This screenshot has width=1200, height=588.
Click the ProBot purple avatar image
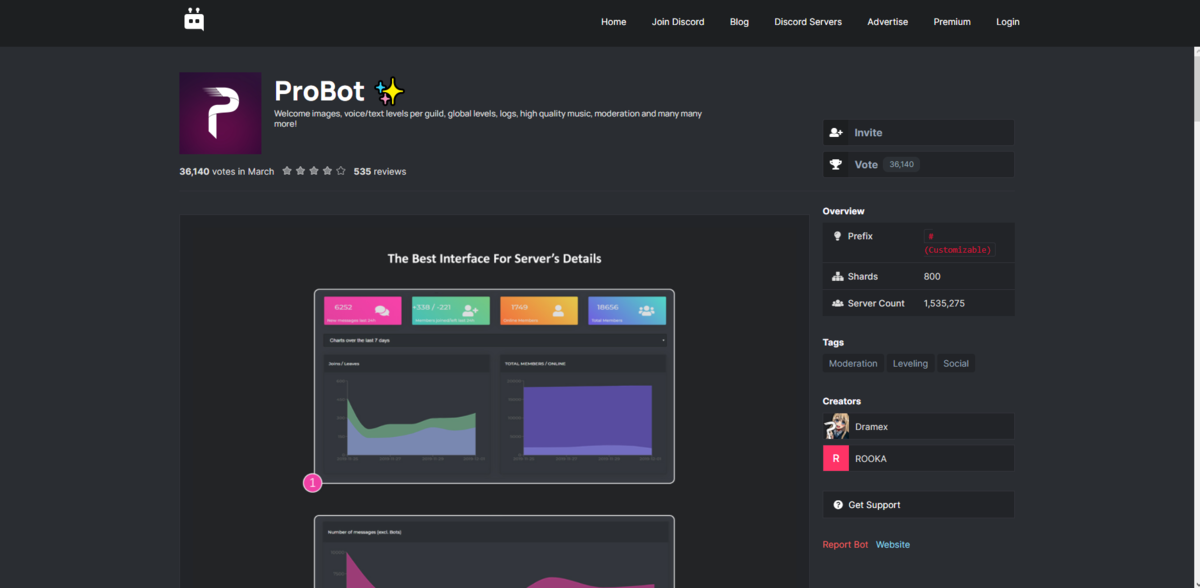tap(220, 113)
